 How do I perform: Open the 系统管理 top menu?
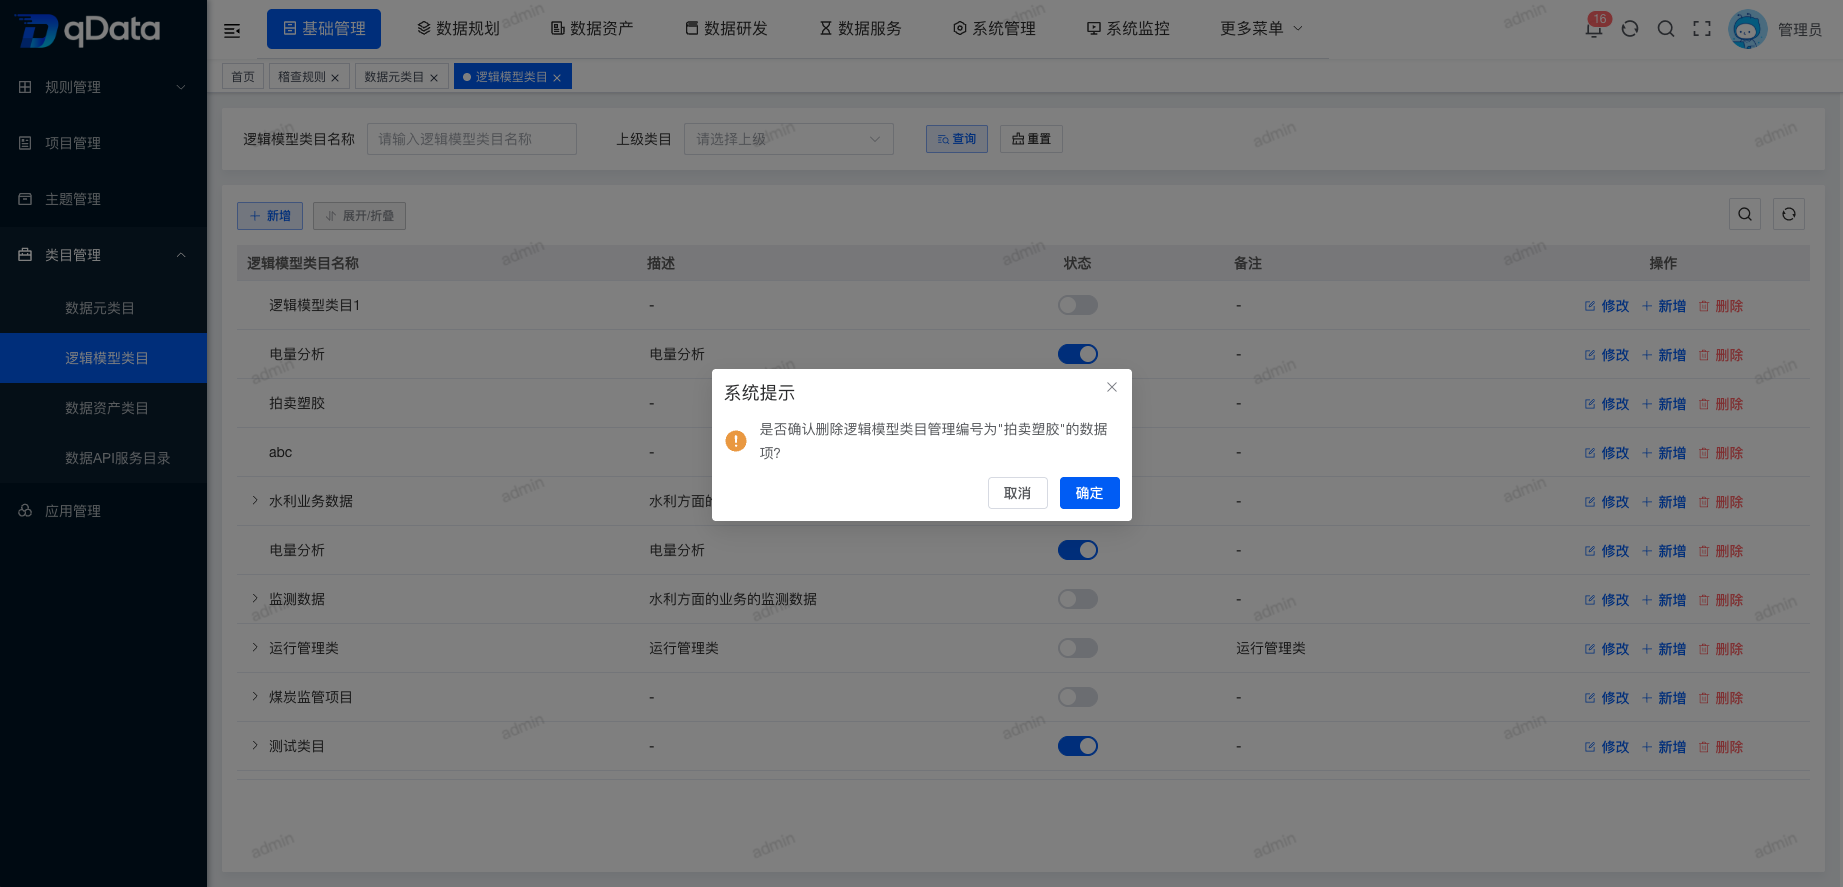click(x=994, y=29)
